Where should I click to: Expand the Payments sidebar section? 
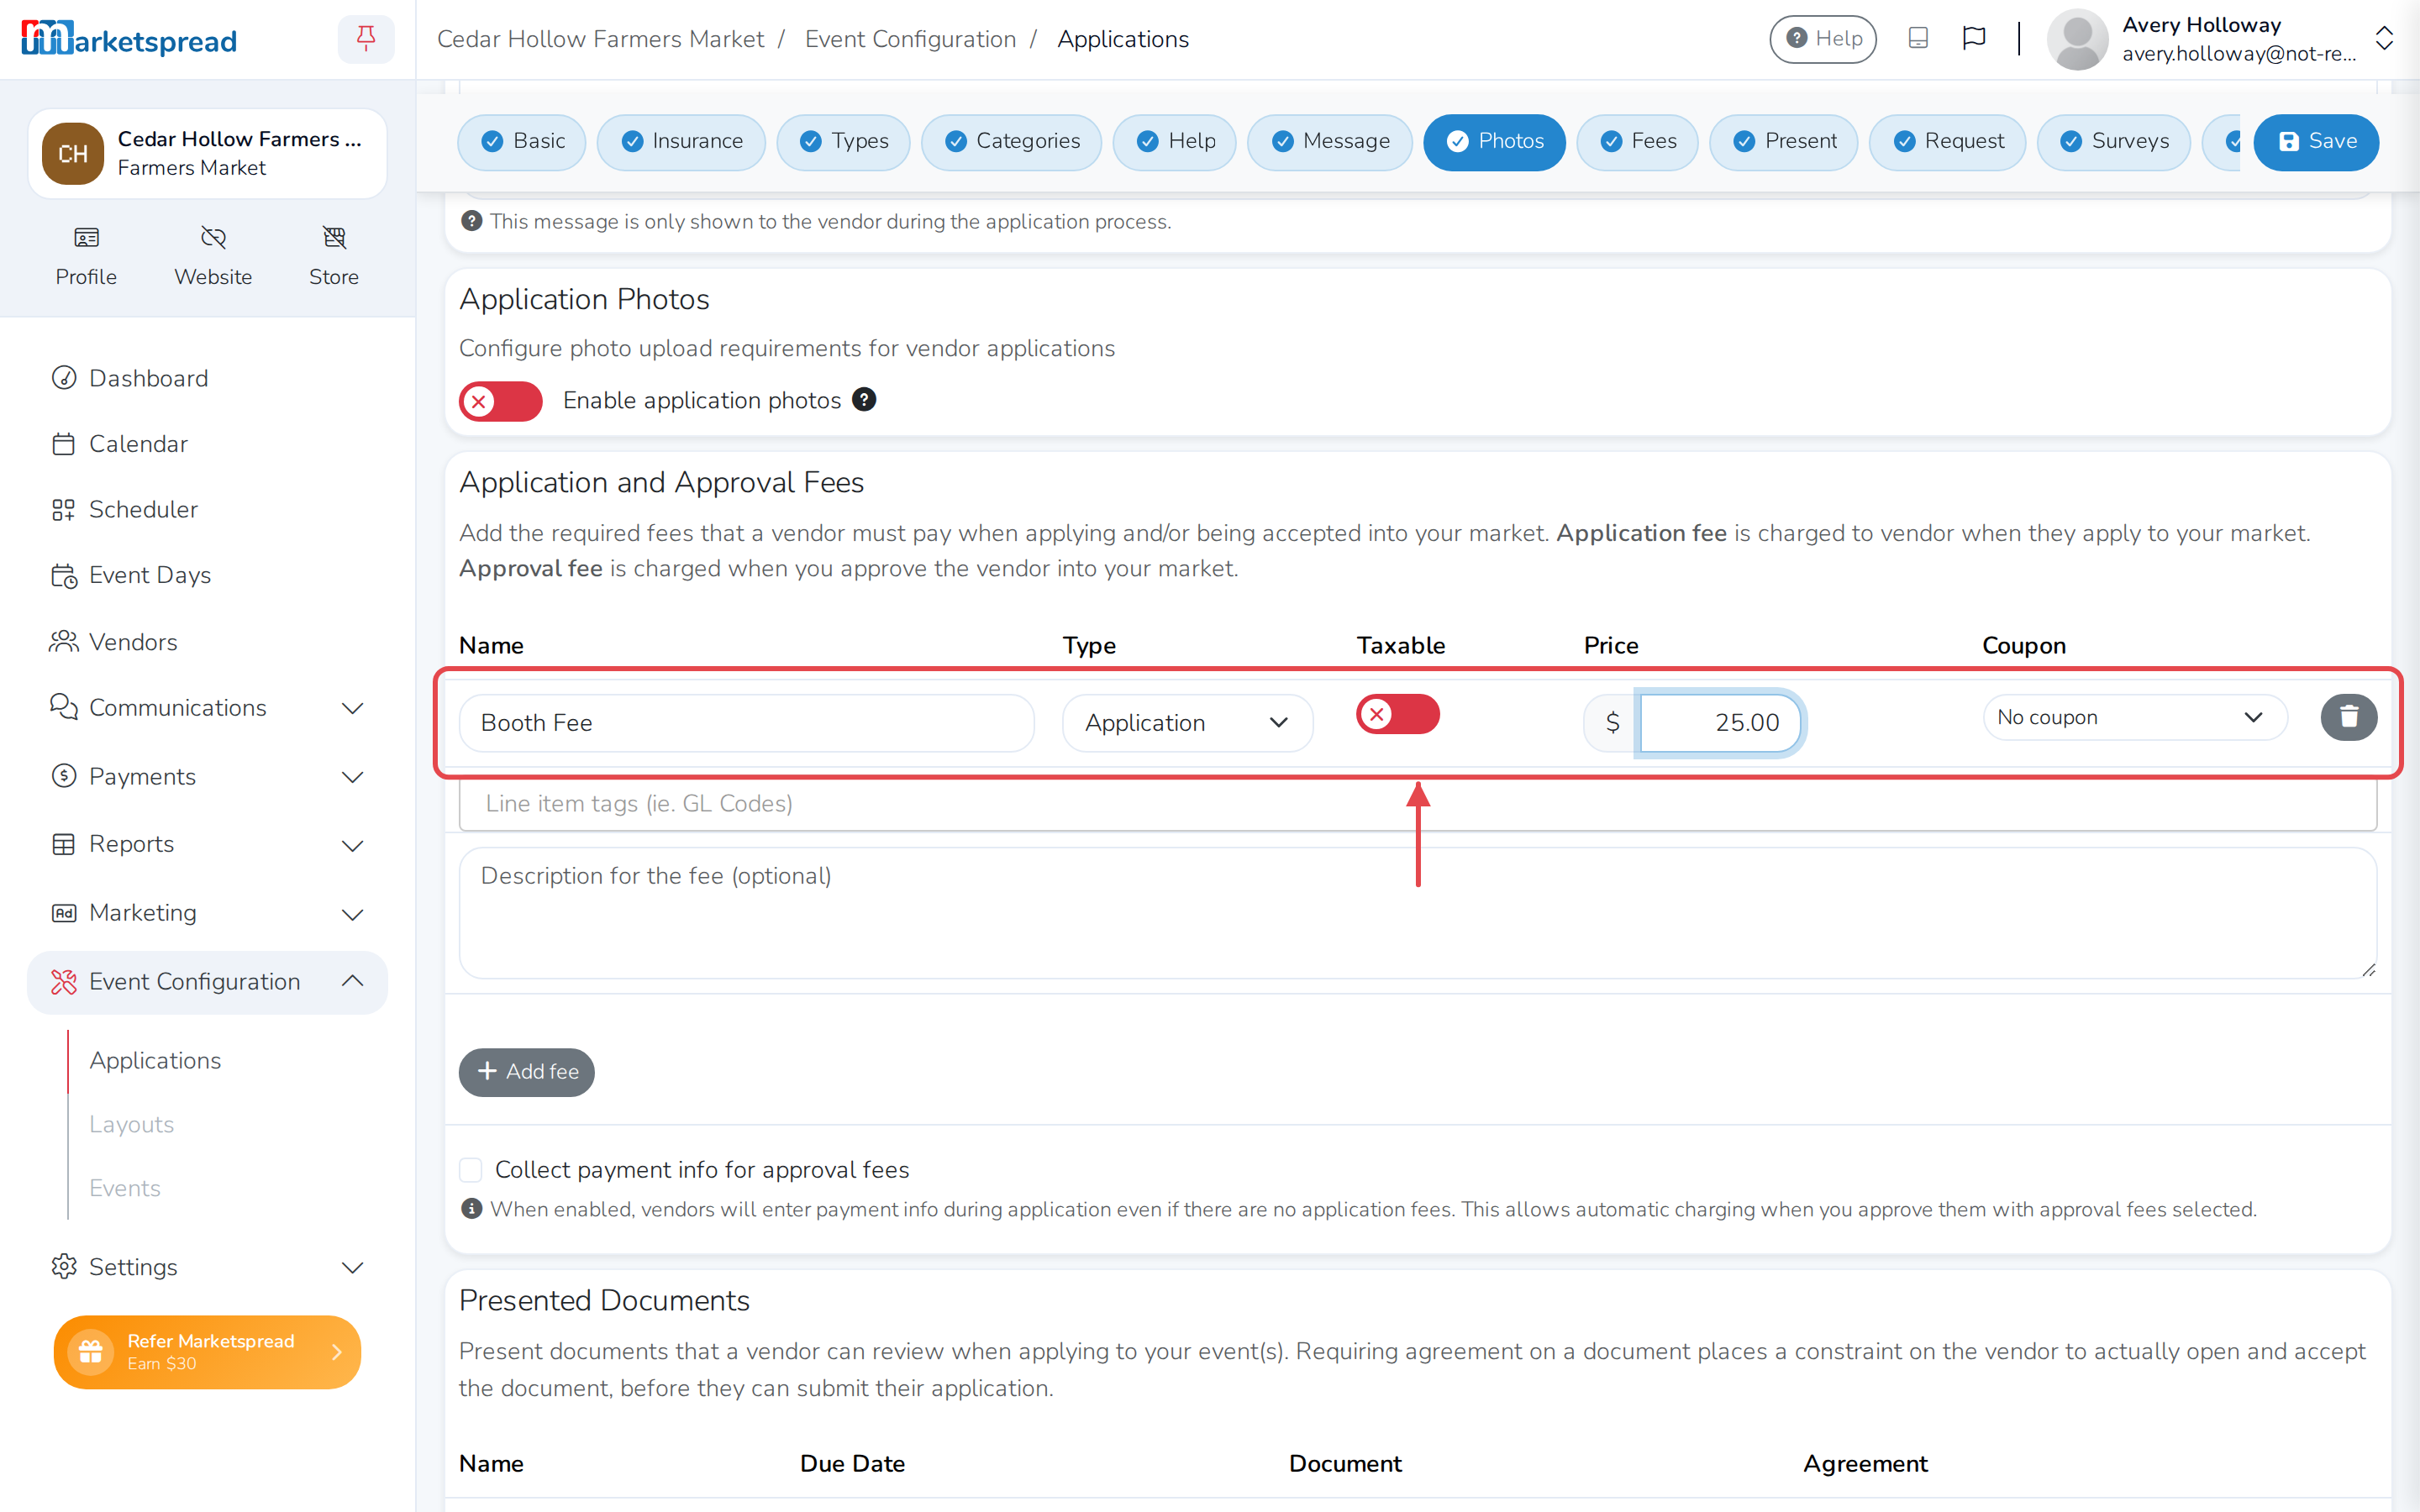[x=208, y=776]
